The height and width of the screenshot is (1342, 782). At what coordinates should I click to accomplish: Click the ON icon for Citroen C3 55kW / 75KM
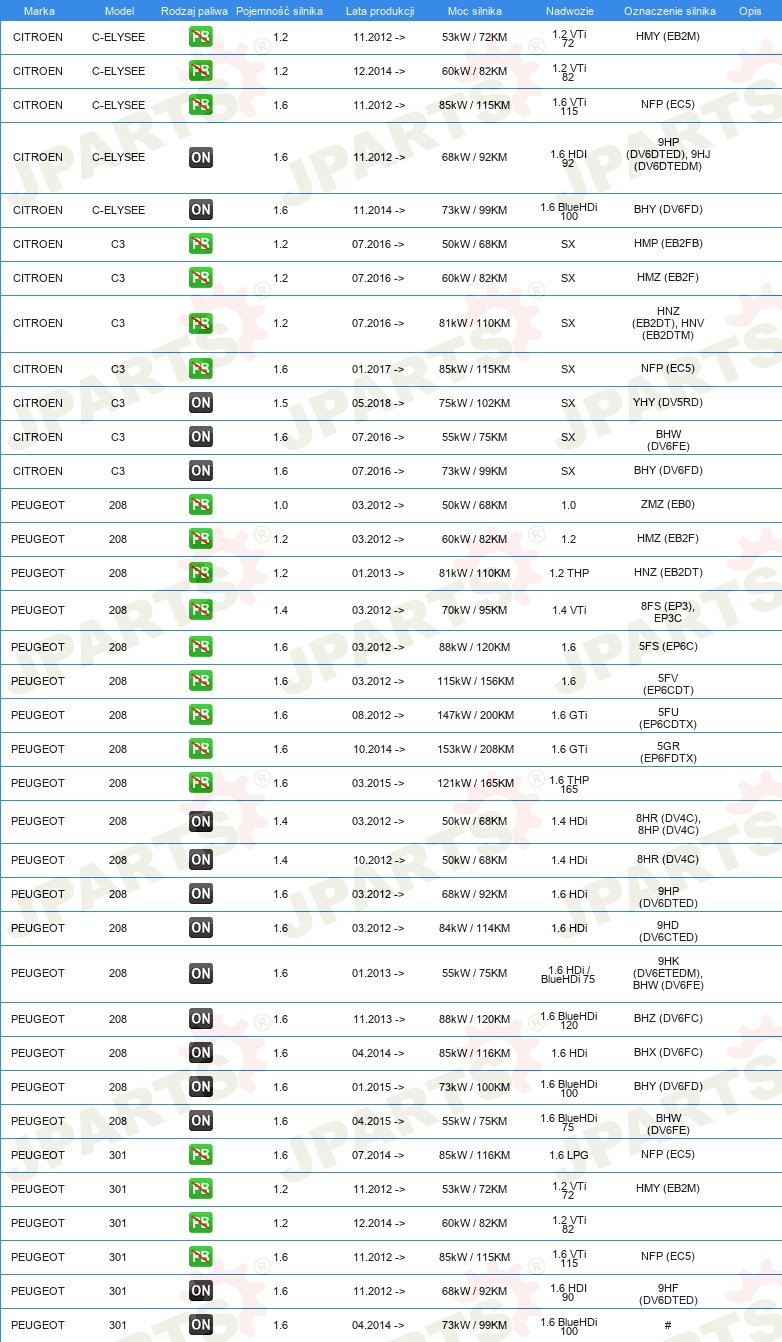201,437
